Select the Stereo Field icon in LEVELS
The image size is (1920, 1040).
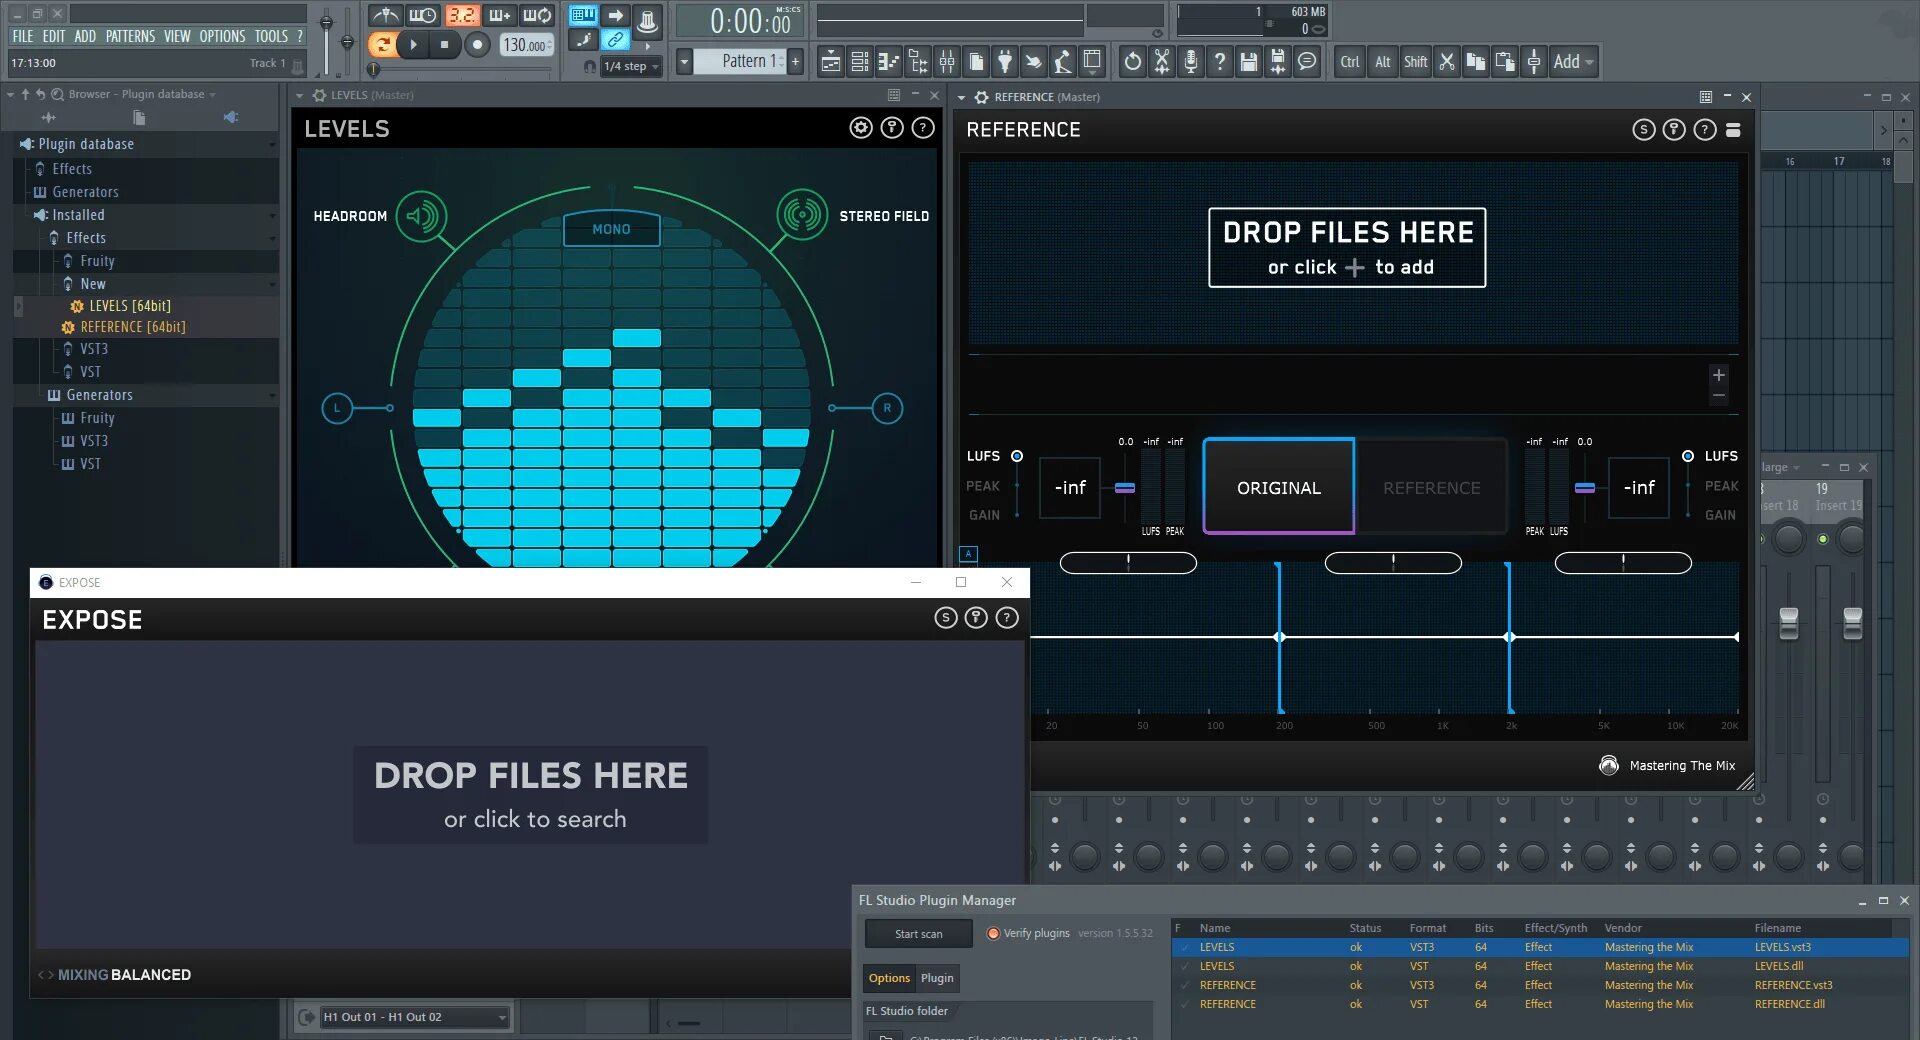[x=802, y=214]
